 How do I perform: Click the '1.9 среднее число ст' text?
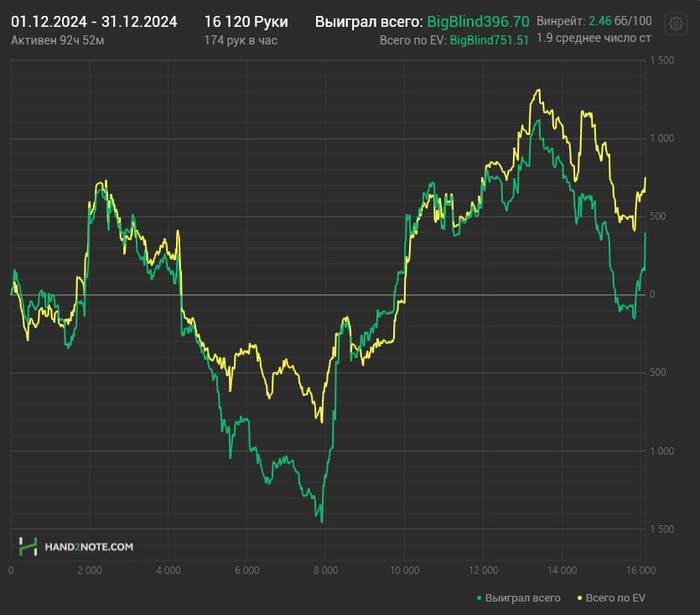tap(594, 38)
